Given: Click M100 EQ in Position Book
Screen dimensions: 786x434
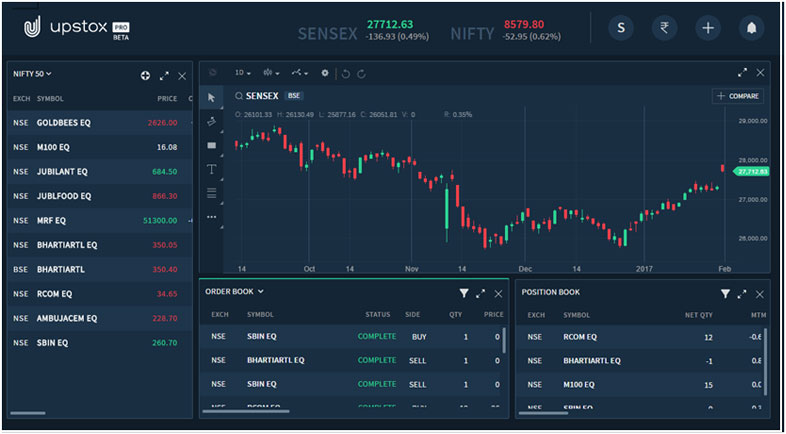Looking at the screenshot, I should (639, 385).
